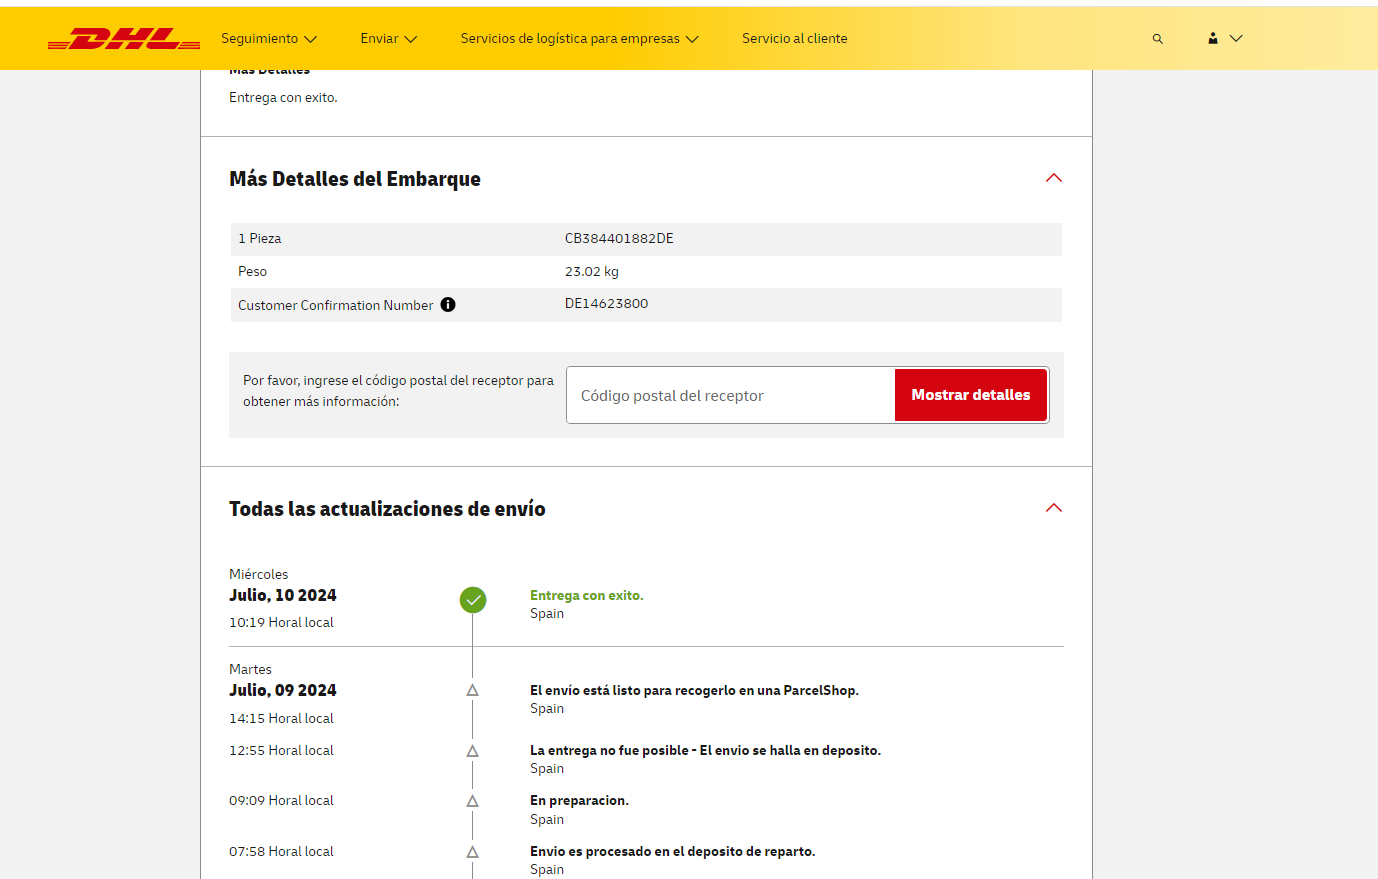This screenshot has height=879, width=1378.
Task: Click the Mostrar detalles button
Action: tap(971, 395)
